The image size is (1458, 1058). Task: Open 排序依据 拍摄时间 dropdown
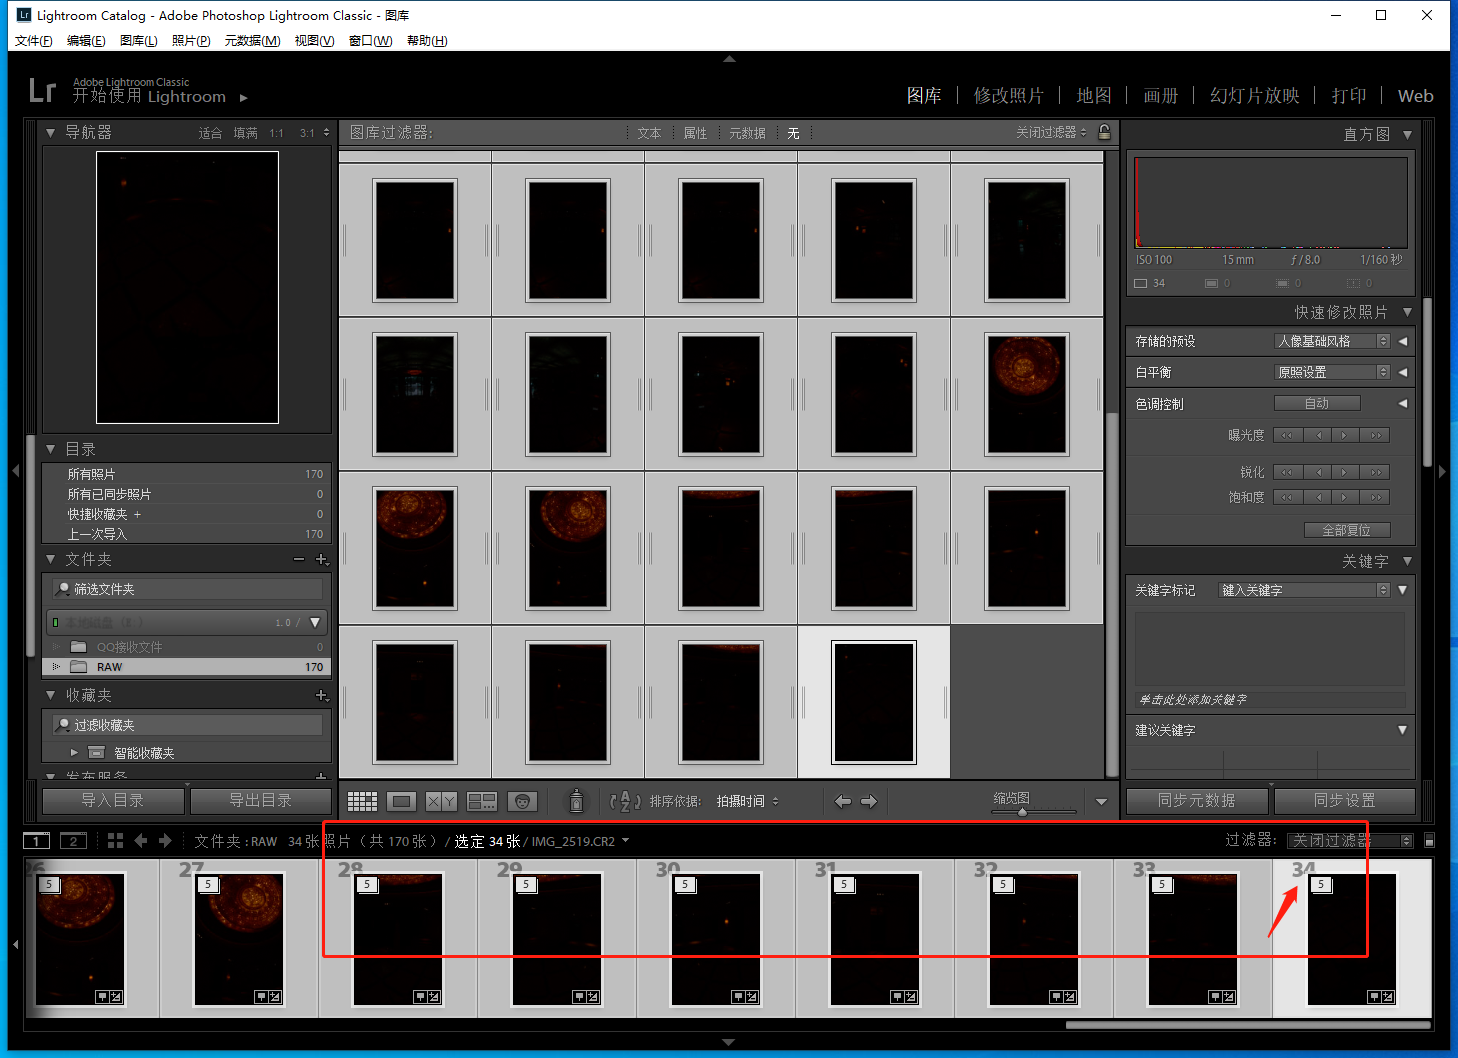747,801
